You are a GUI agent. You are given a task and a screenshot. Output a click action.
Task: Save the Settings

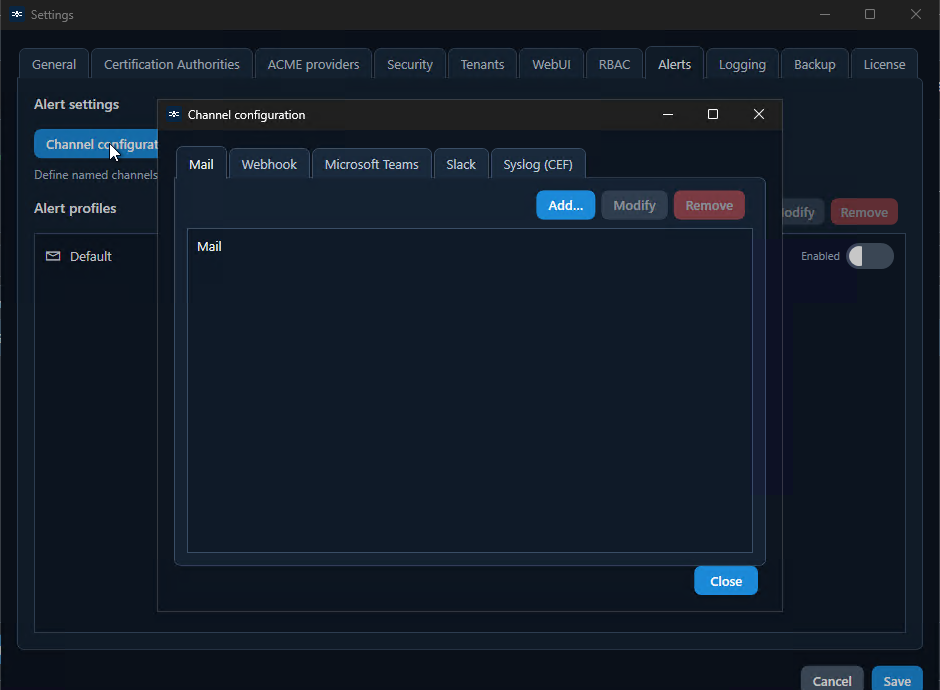[x=897, y=680]
